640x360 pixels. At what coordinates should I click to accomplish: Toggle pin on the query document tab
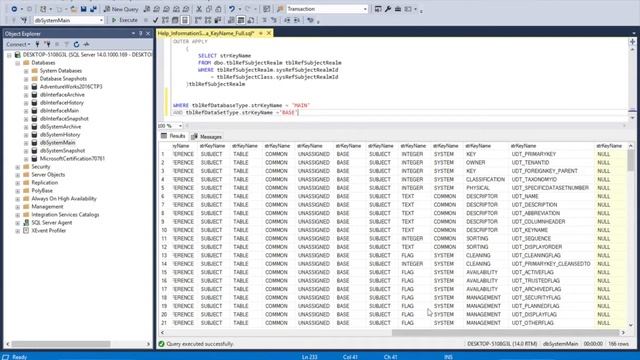tap(261, 33)
